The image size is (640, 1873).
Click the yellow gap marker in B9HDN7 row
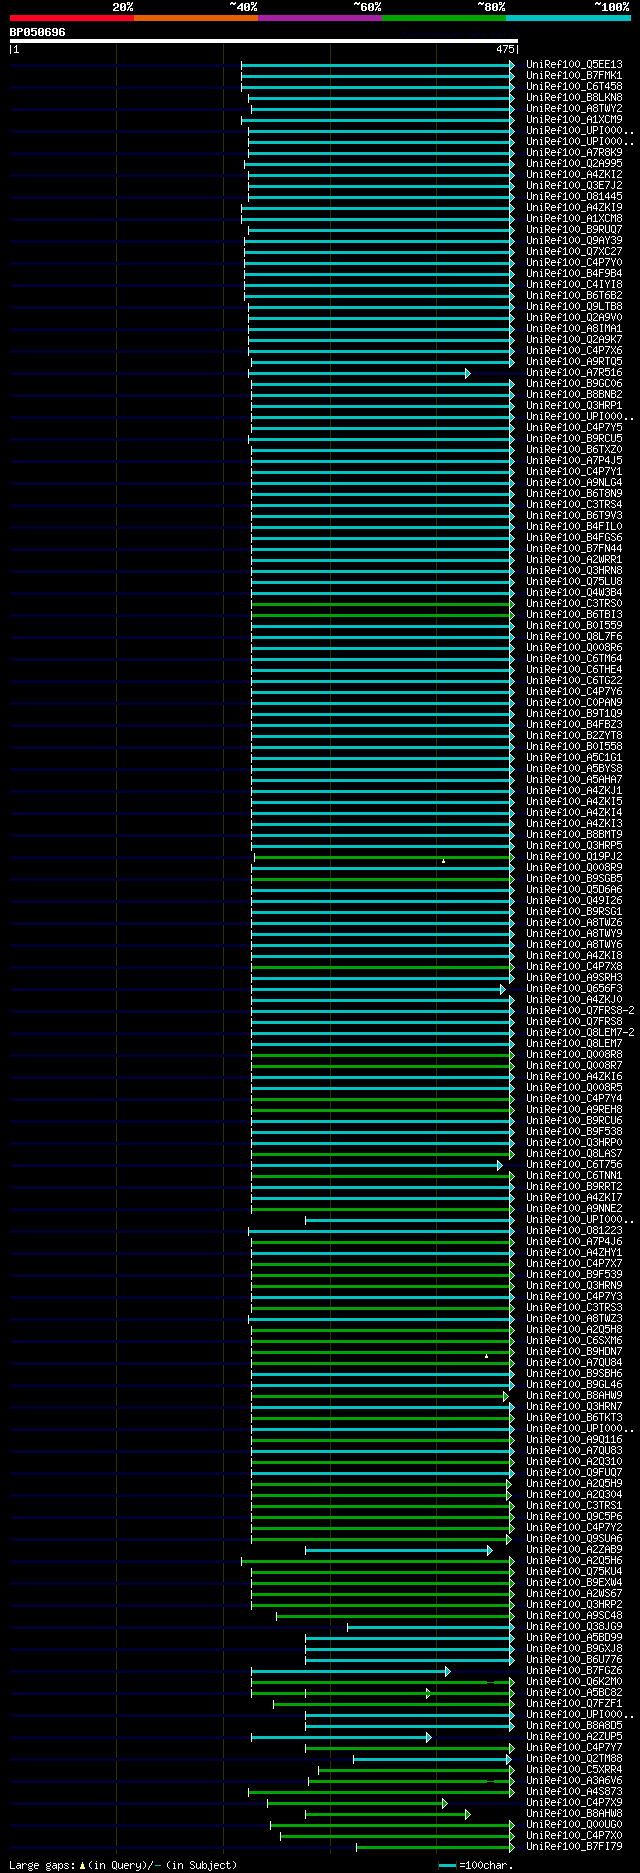coord(486,1355)
